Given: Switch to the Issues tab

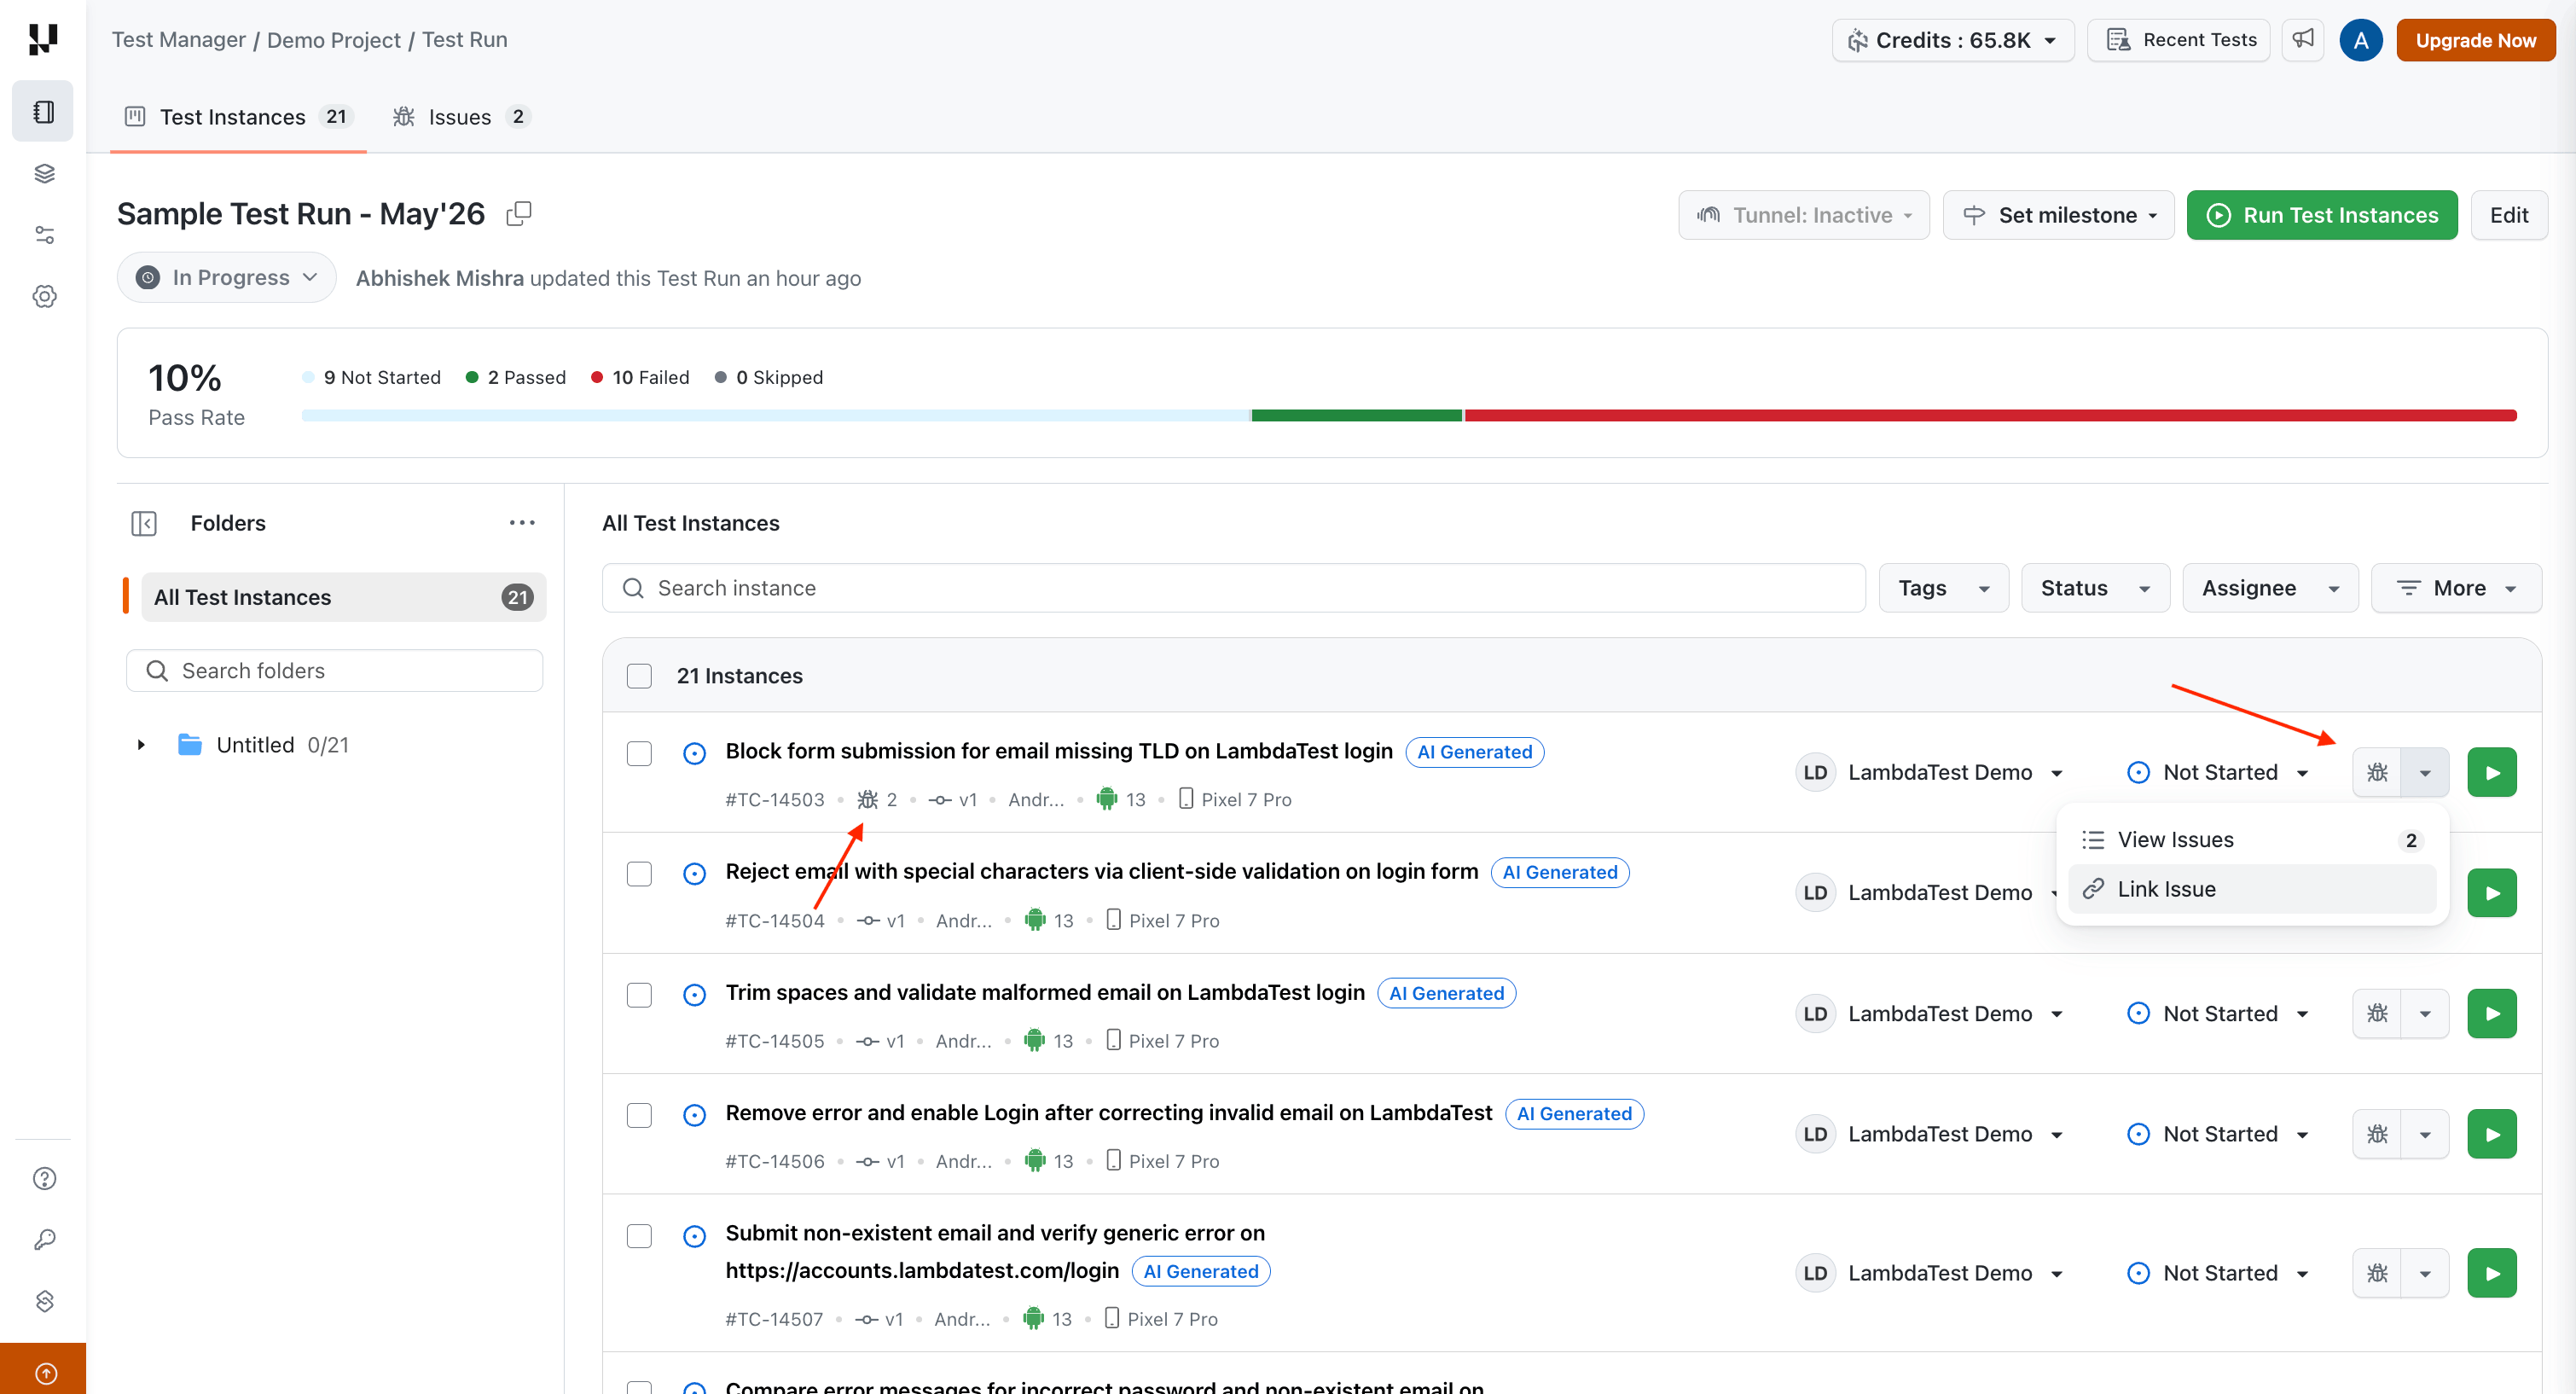Looking at the screenshot, I should (460, 117).
